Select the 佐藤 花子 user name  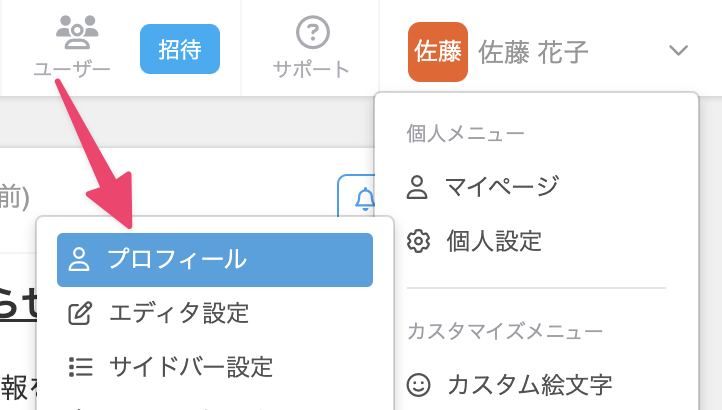(x=533, y=52)
